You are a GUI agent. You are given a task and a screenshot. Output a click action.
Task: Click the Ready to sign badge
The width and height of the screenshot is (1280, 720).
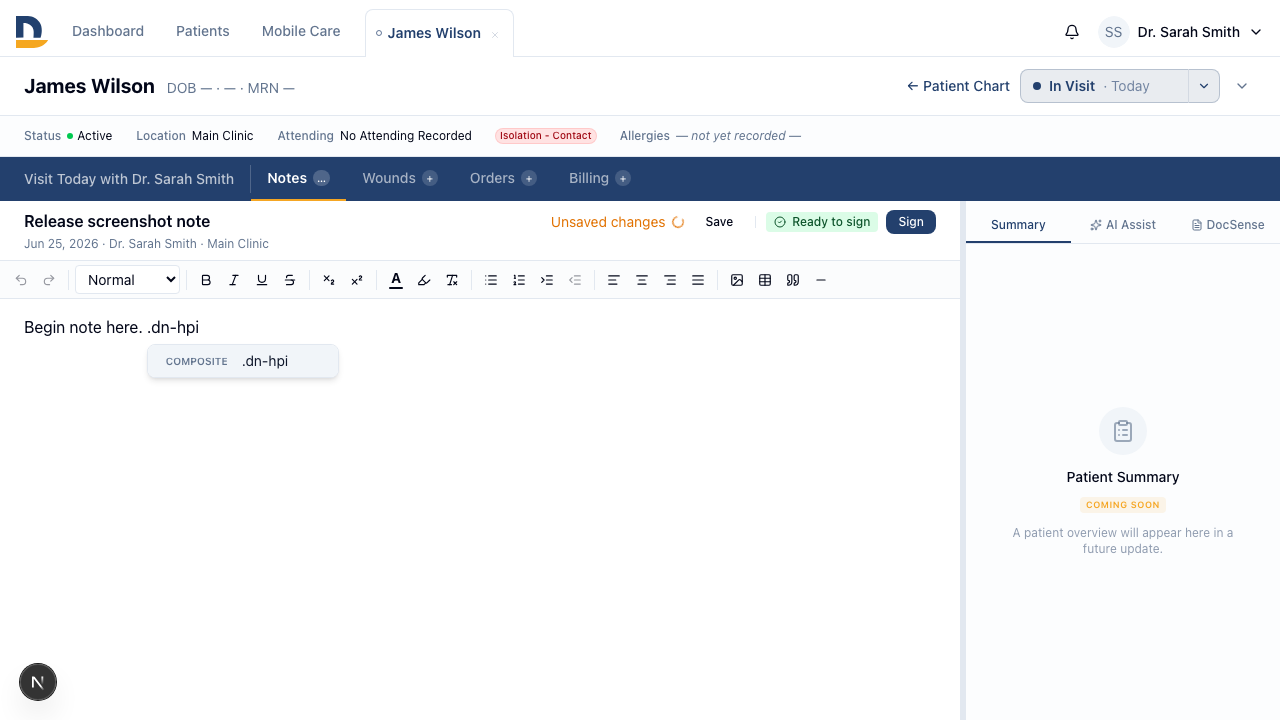click(822, 222)
